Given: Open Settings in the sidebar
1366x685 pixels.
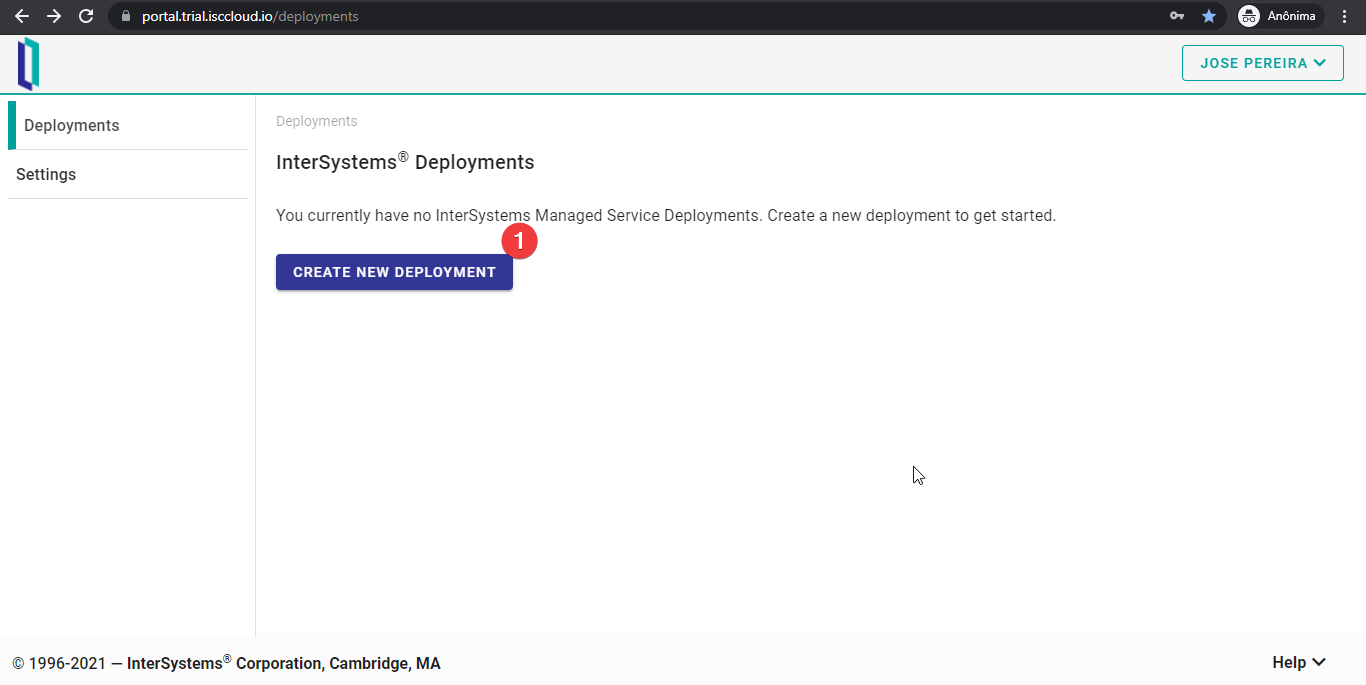Looking at the screenshot, I should (128, 174).
